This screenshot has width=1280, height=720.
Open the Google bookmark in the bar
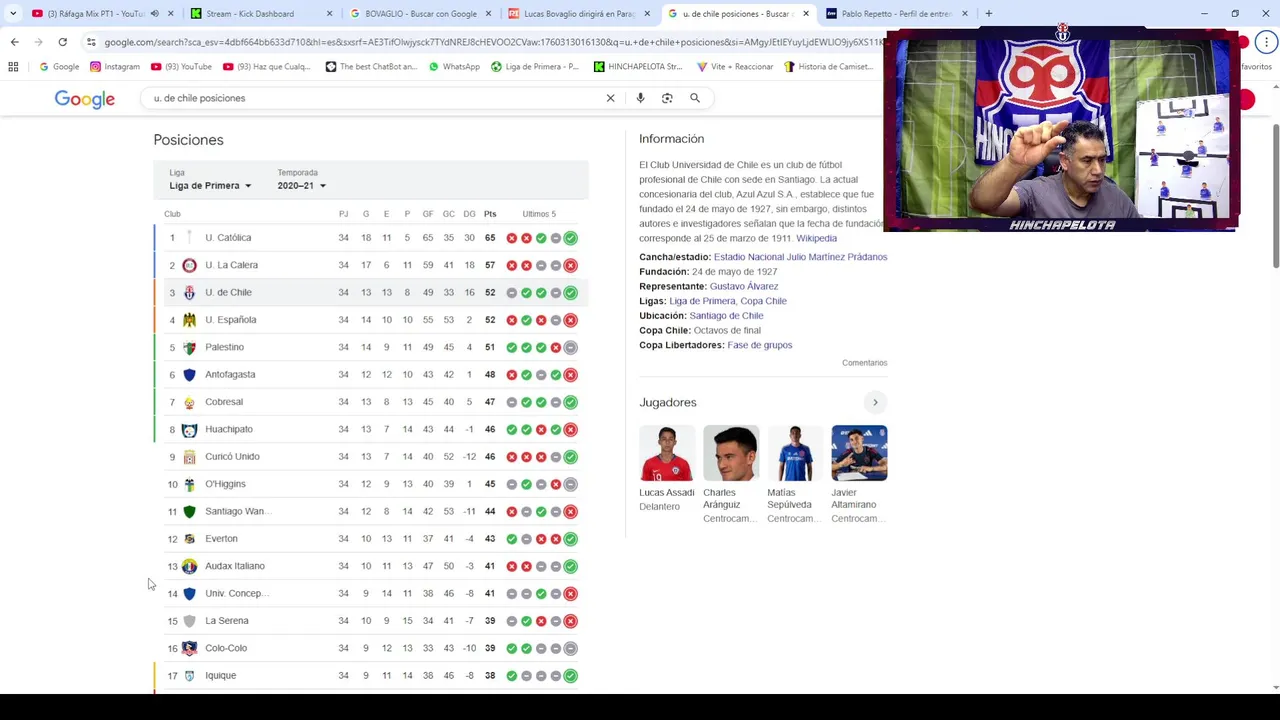coord(59,67)
